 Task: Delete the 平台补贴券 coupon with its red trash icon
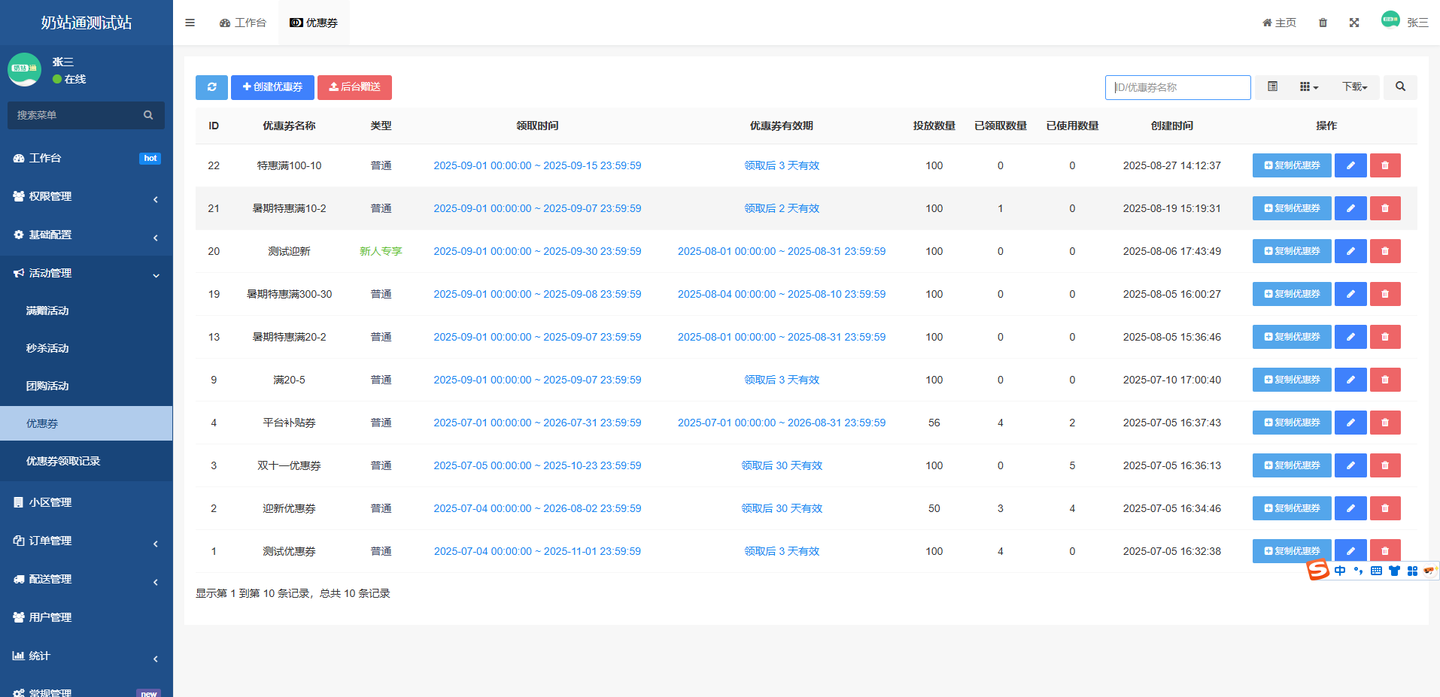tap(1385, 423)
